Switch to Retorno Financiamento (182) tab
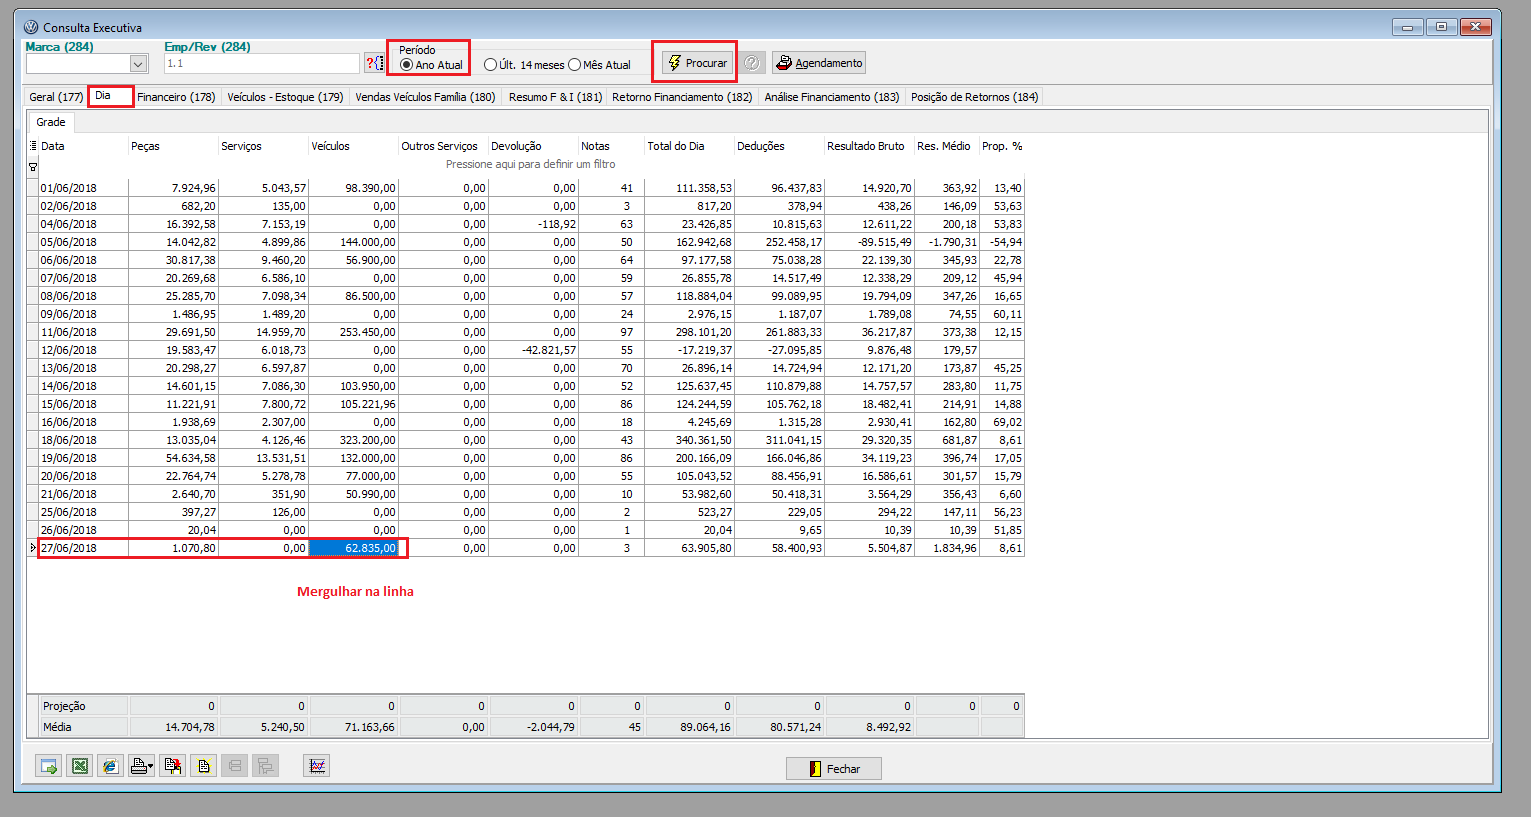Screen dimensions: 1531x817 coord(682,97)
